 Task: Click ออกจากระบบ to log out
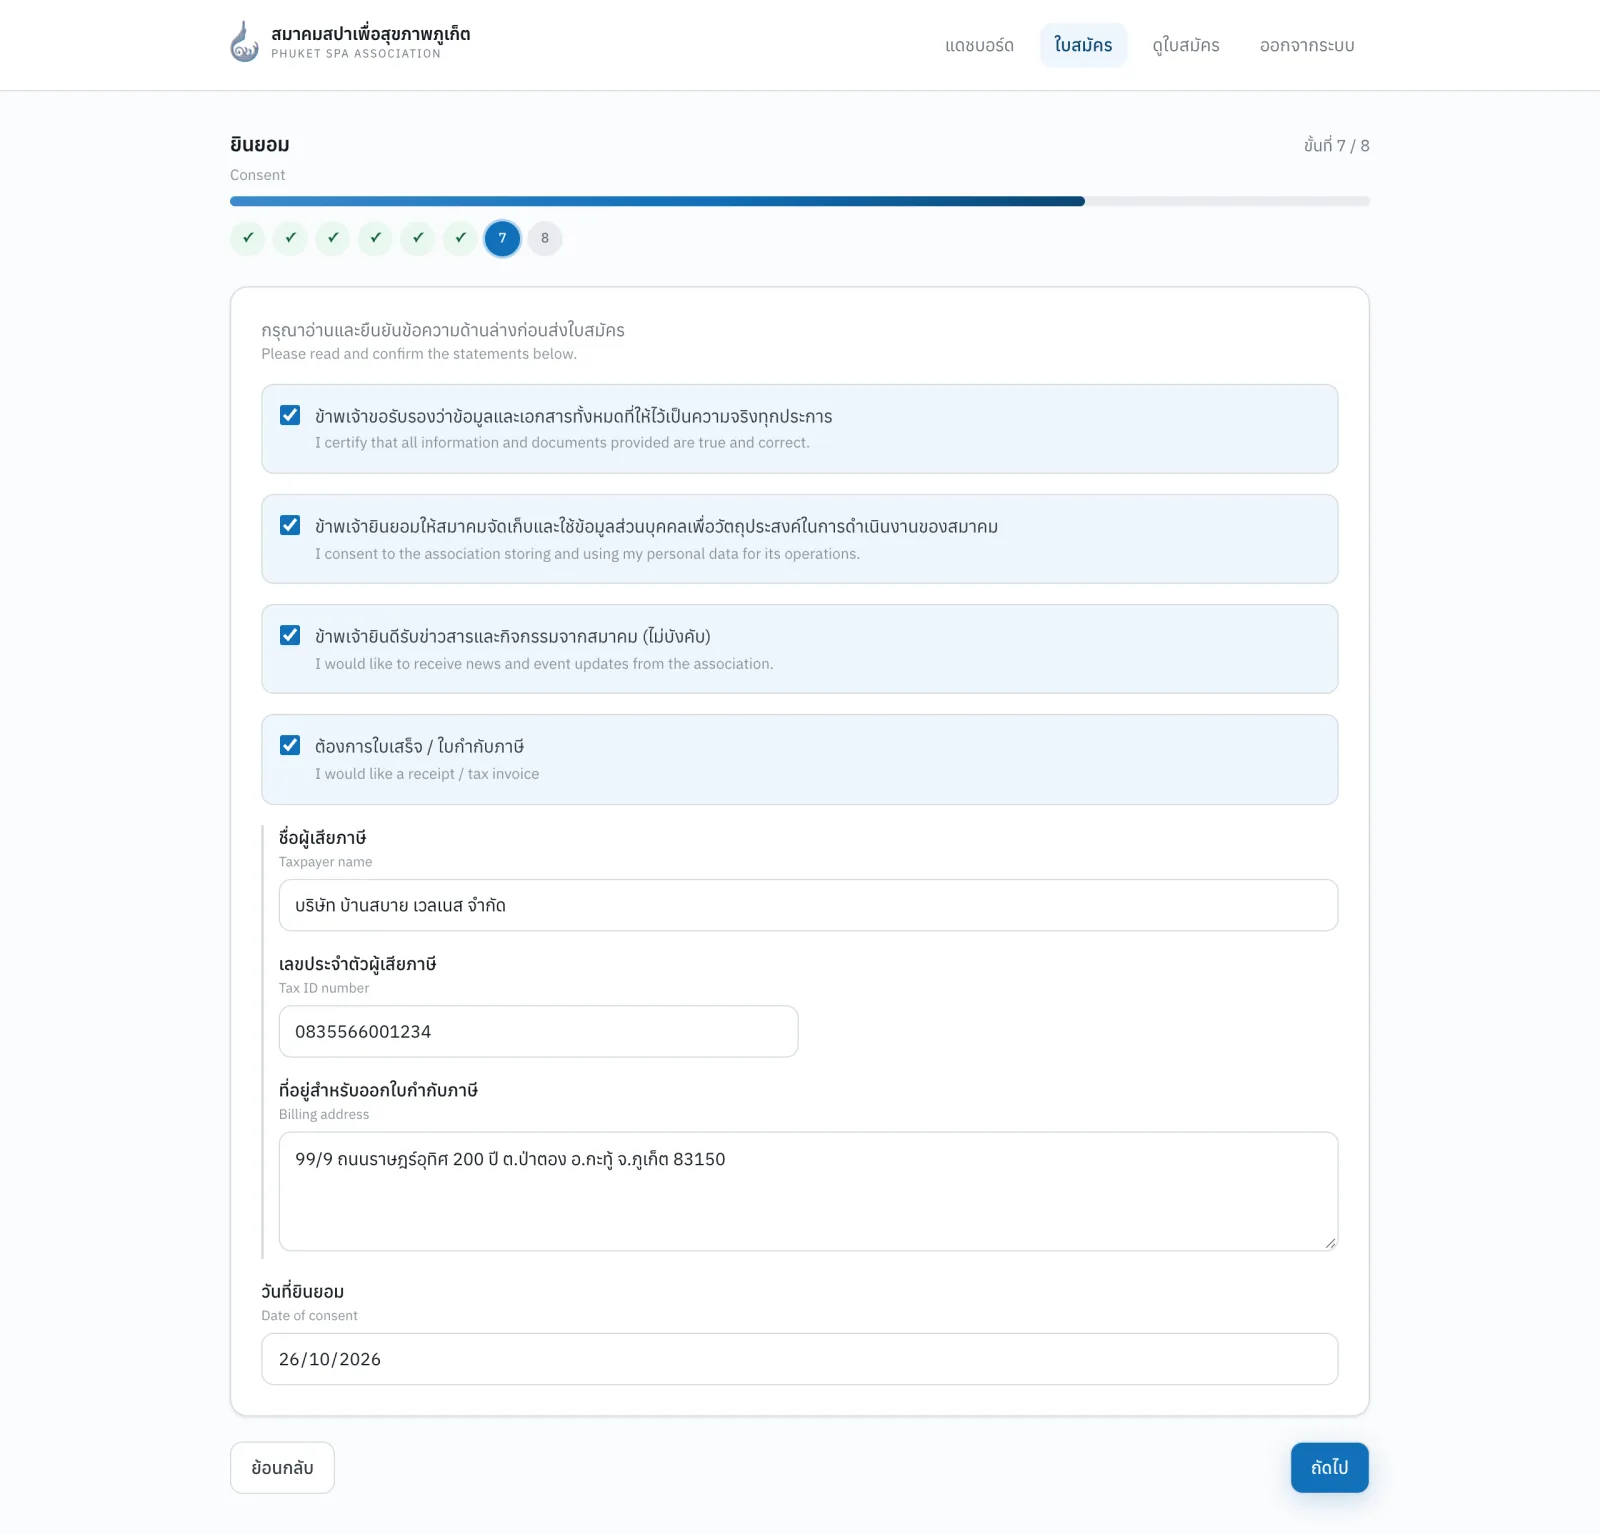tap(1306, 45)
